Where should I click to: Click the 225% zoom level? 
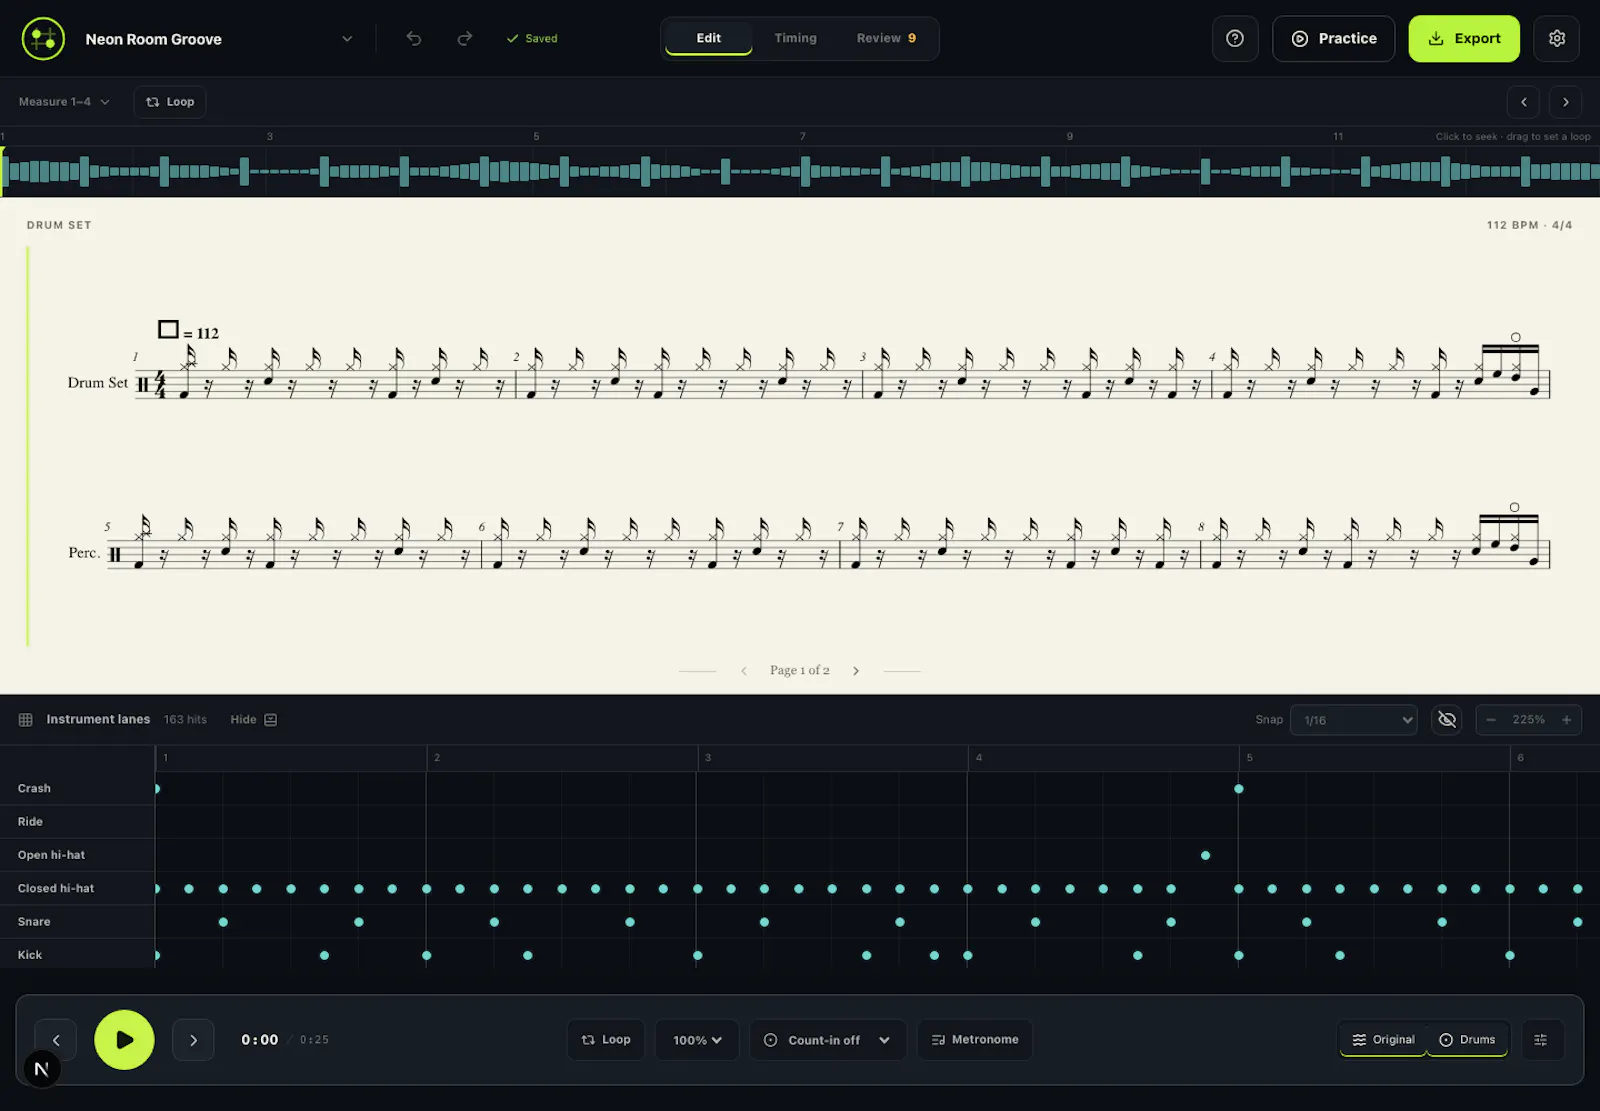click(x=1528, y=720)
